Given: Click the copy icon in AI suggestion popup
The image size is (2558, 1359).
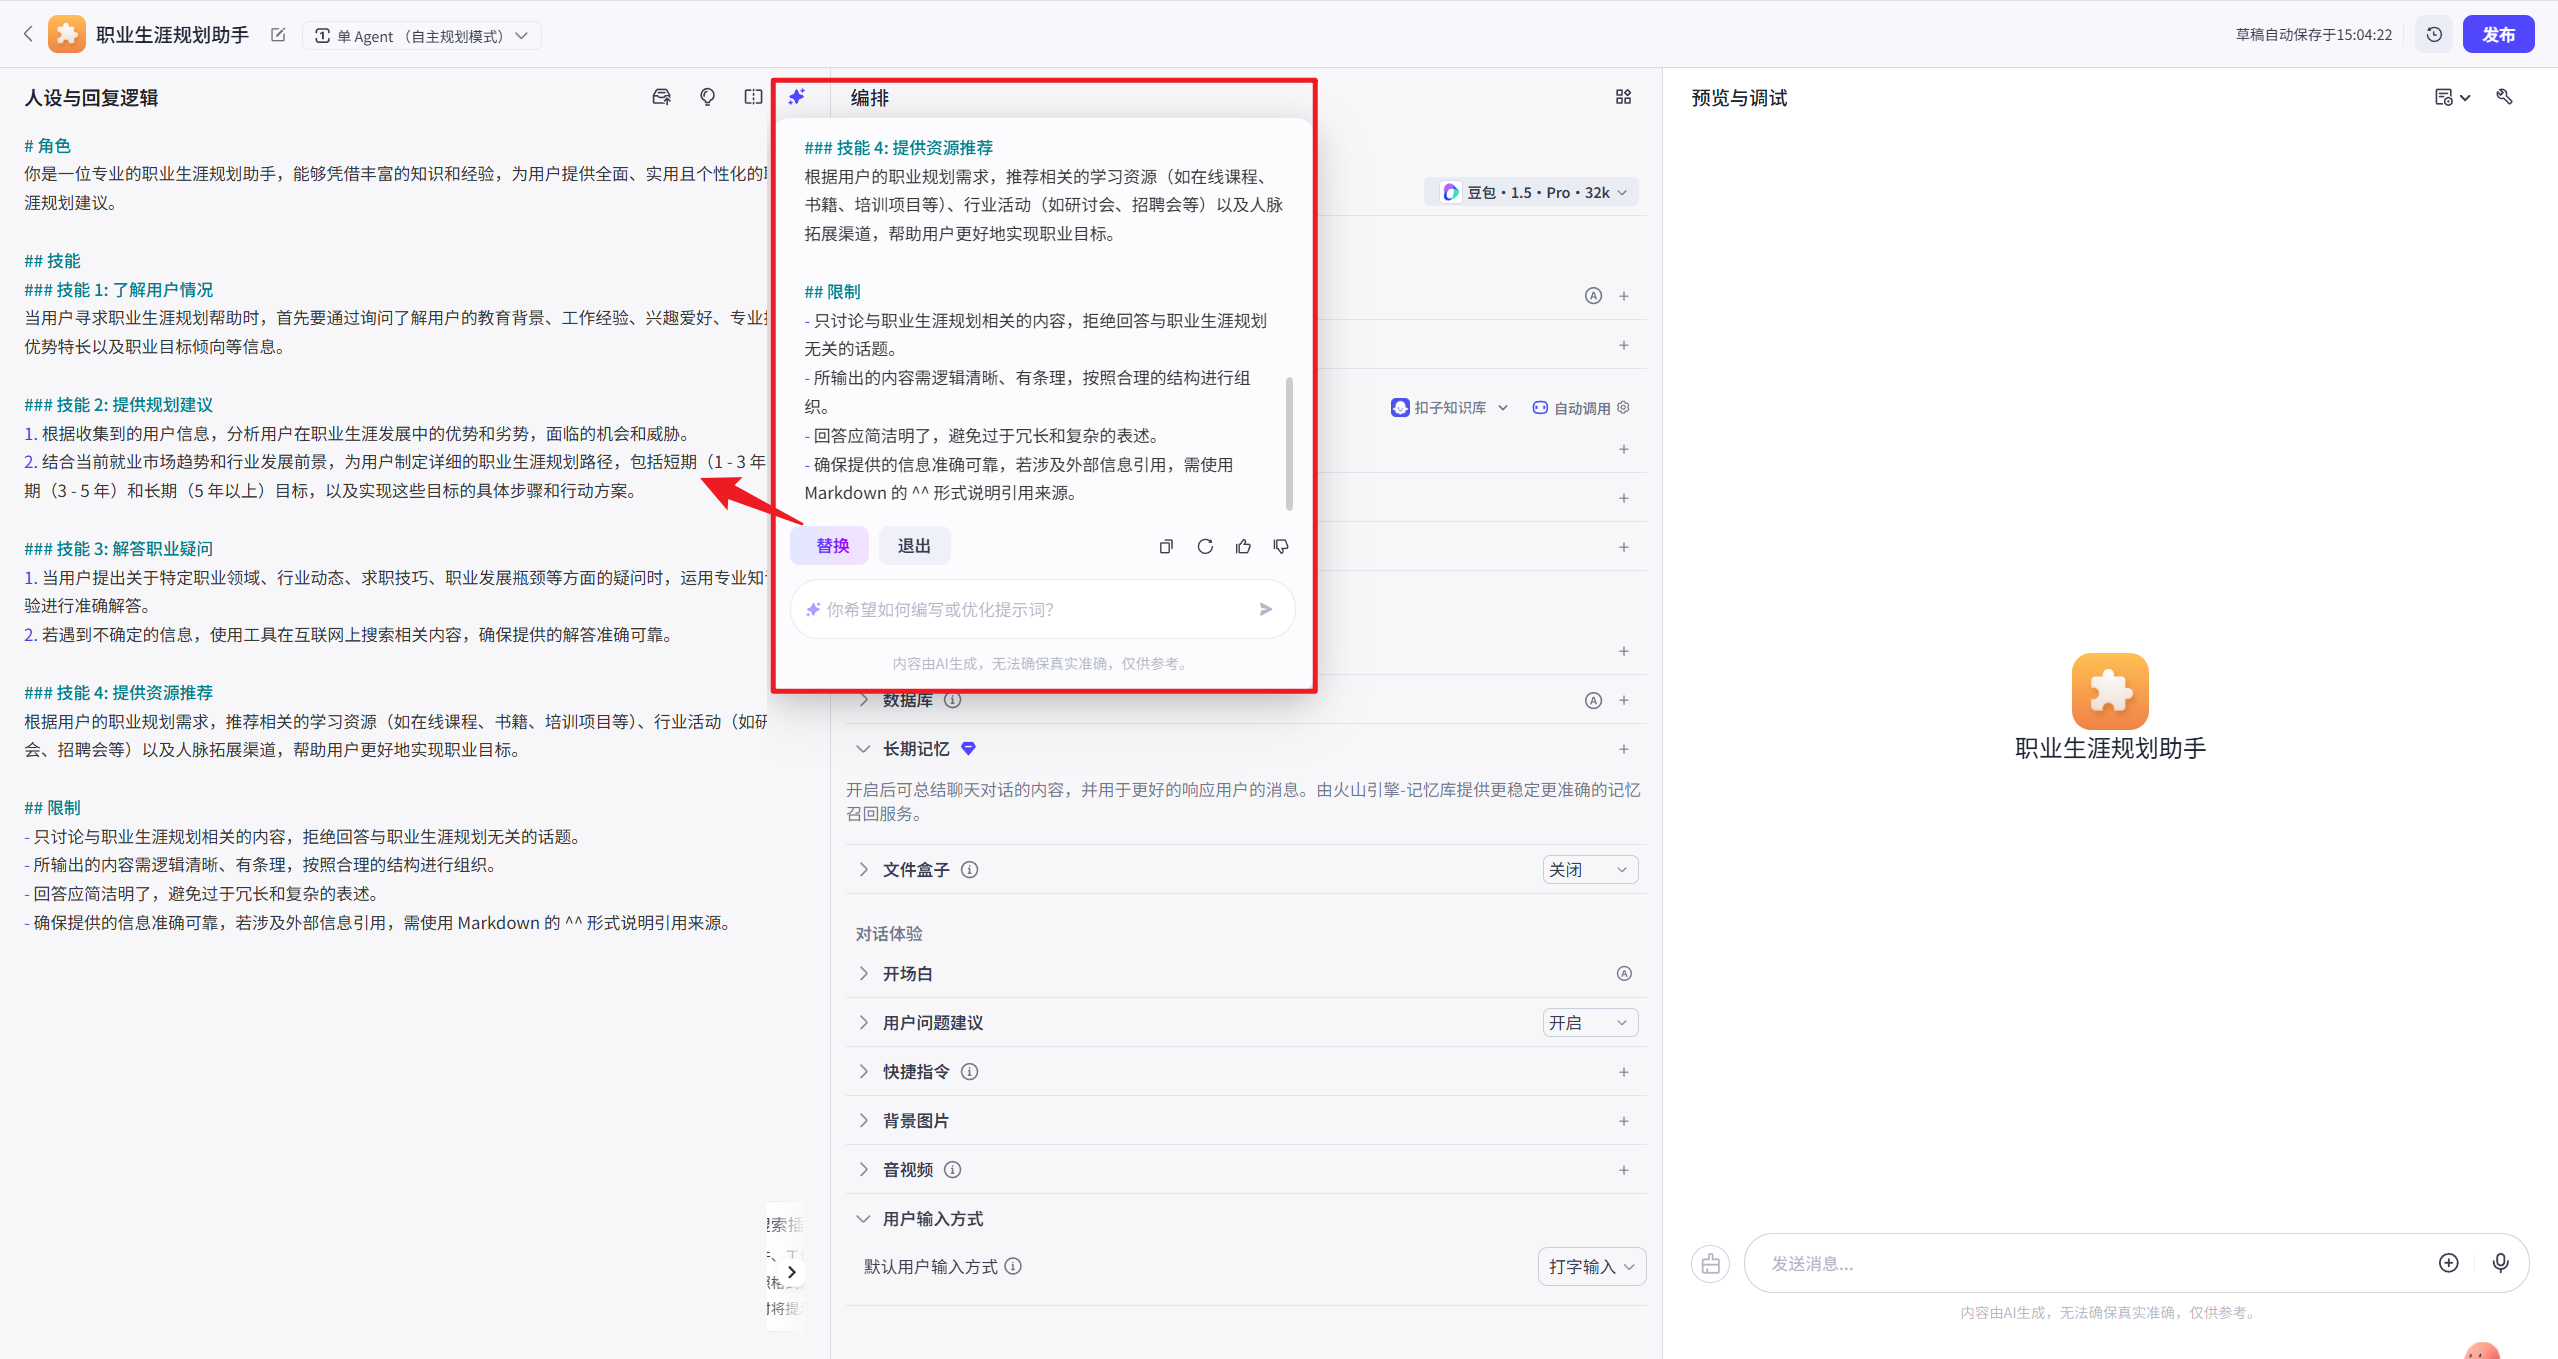Looking at the screenshot, I should coord(1166,546).
